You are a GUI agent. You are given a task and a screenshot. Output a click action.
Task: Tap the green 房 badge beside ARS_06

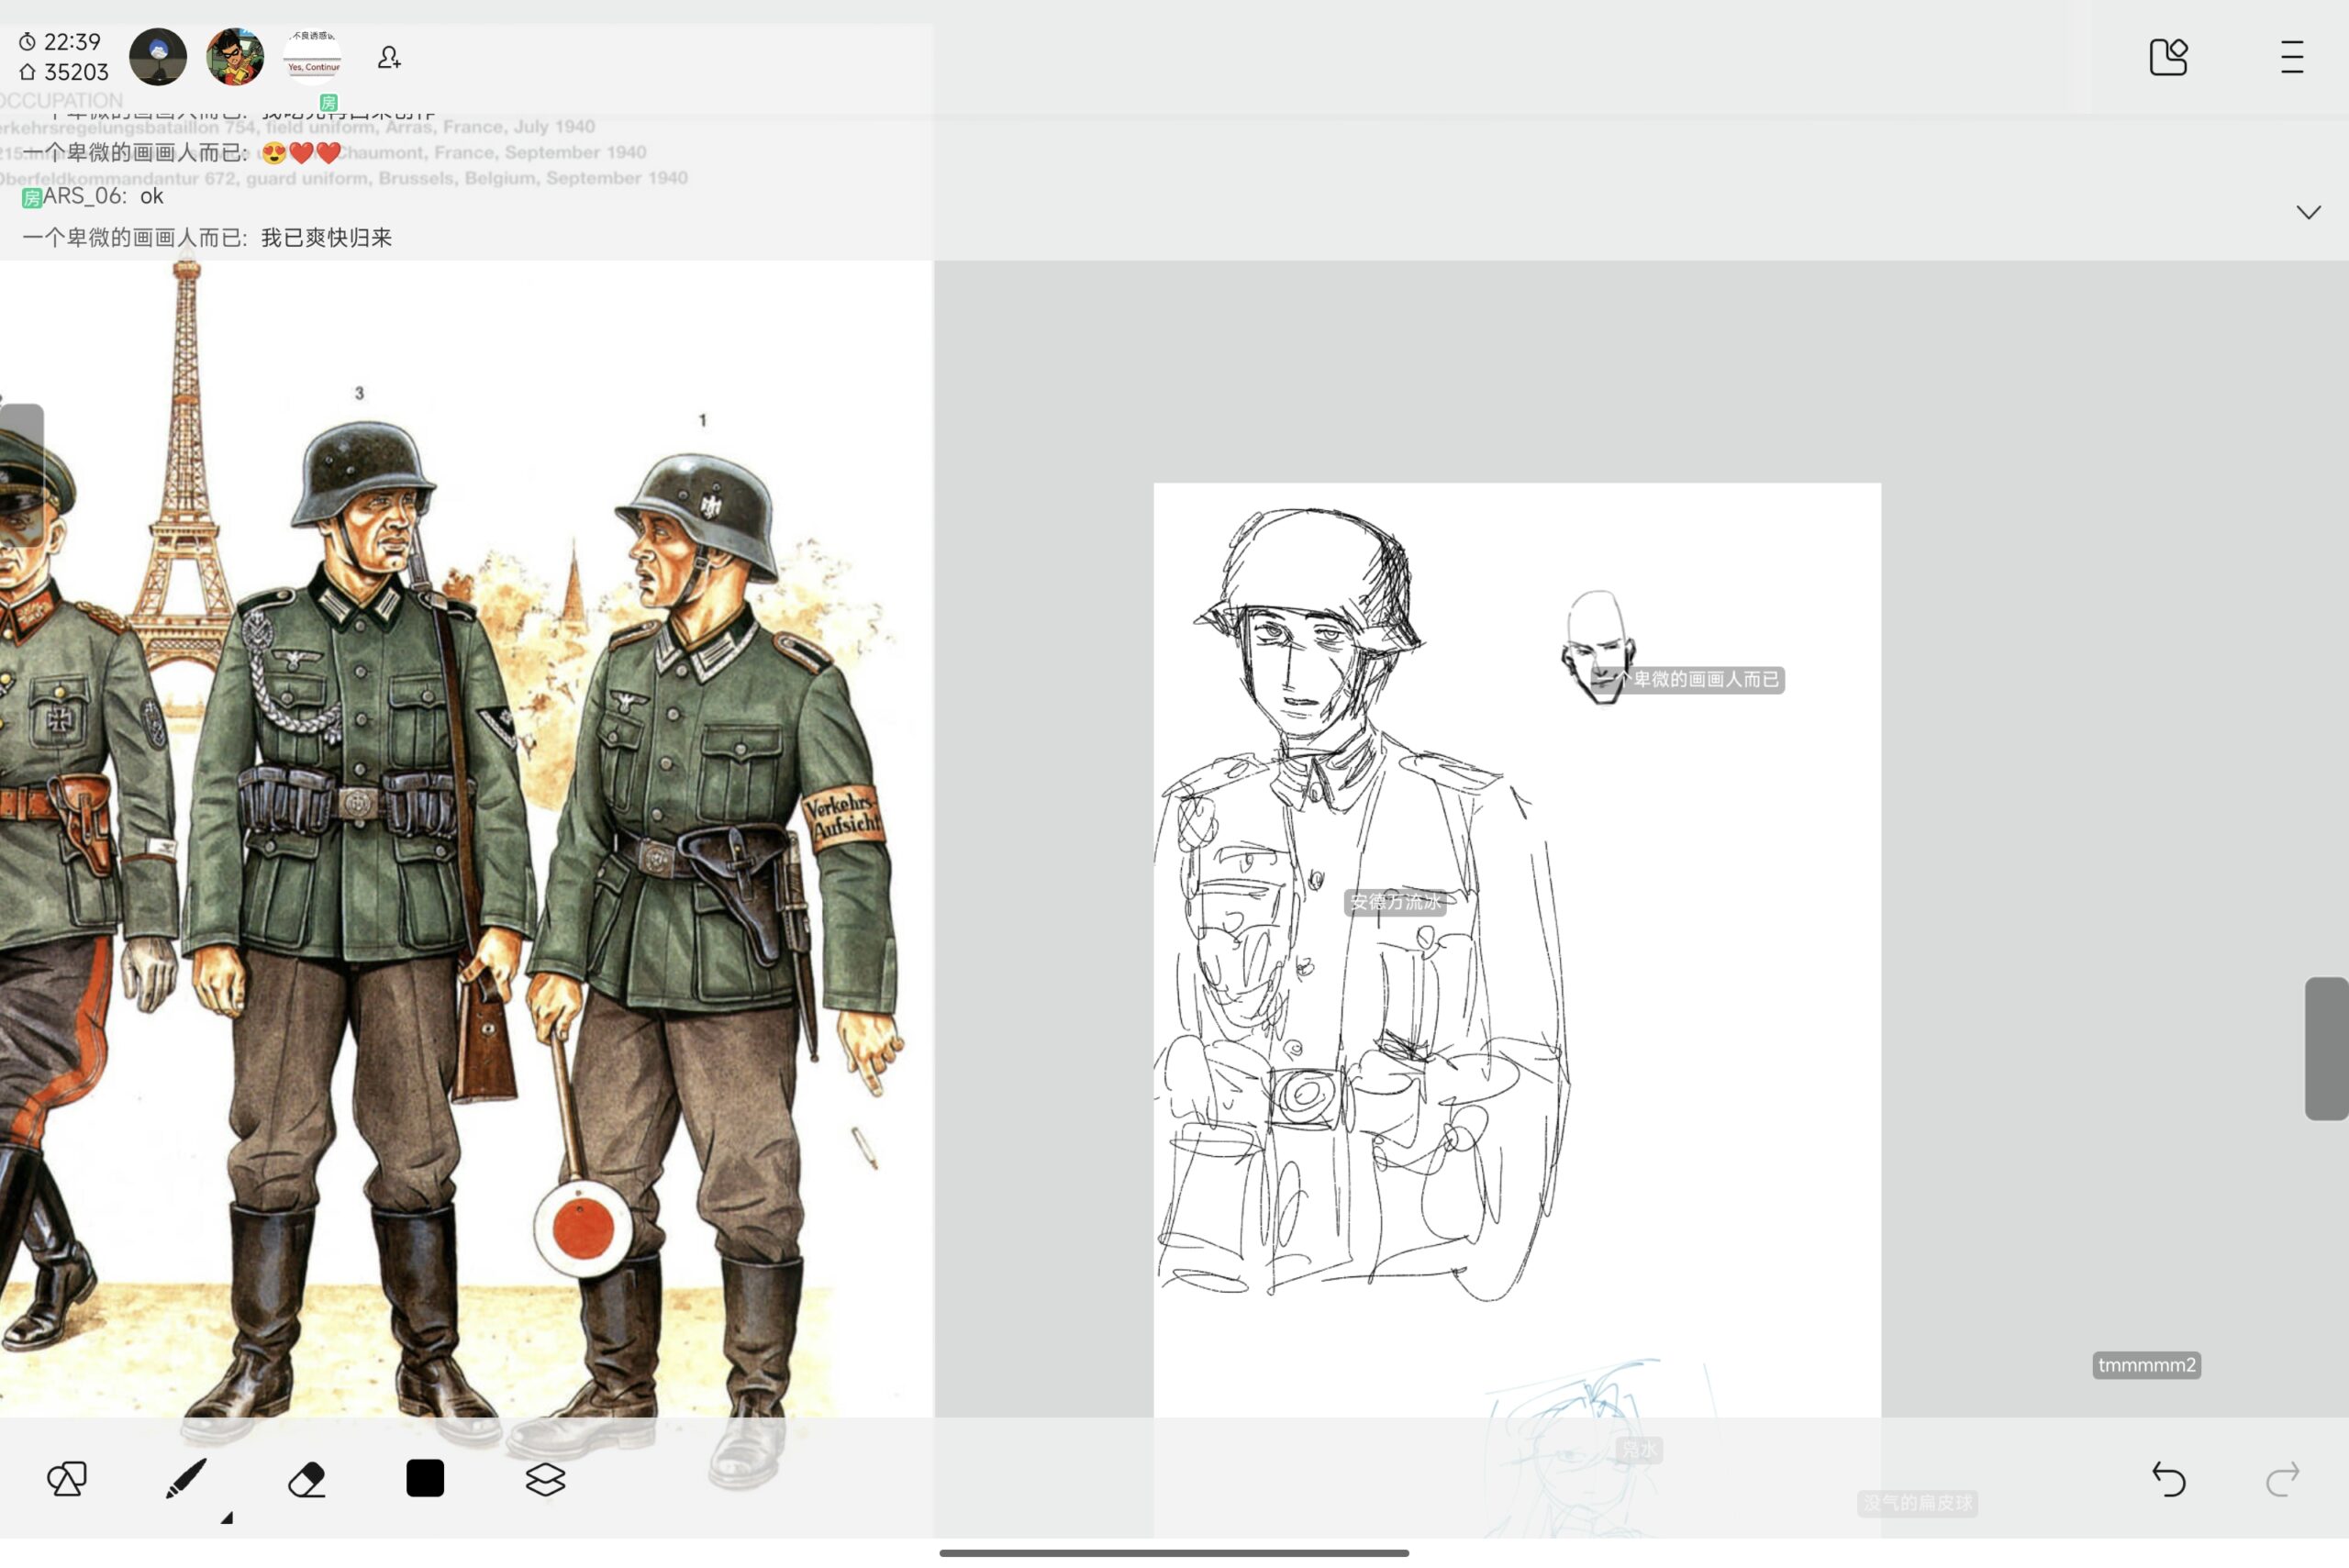pyautogui.click(x=32, y=198)
